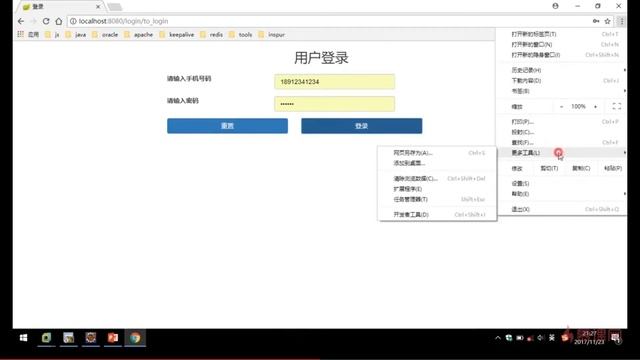640x360 pixels.
Task: Choose 打开新的窗口(N) in Chrome menu
Action: 562,44
